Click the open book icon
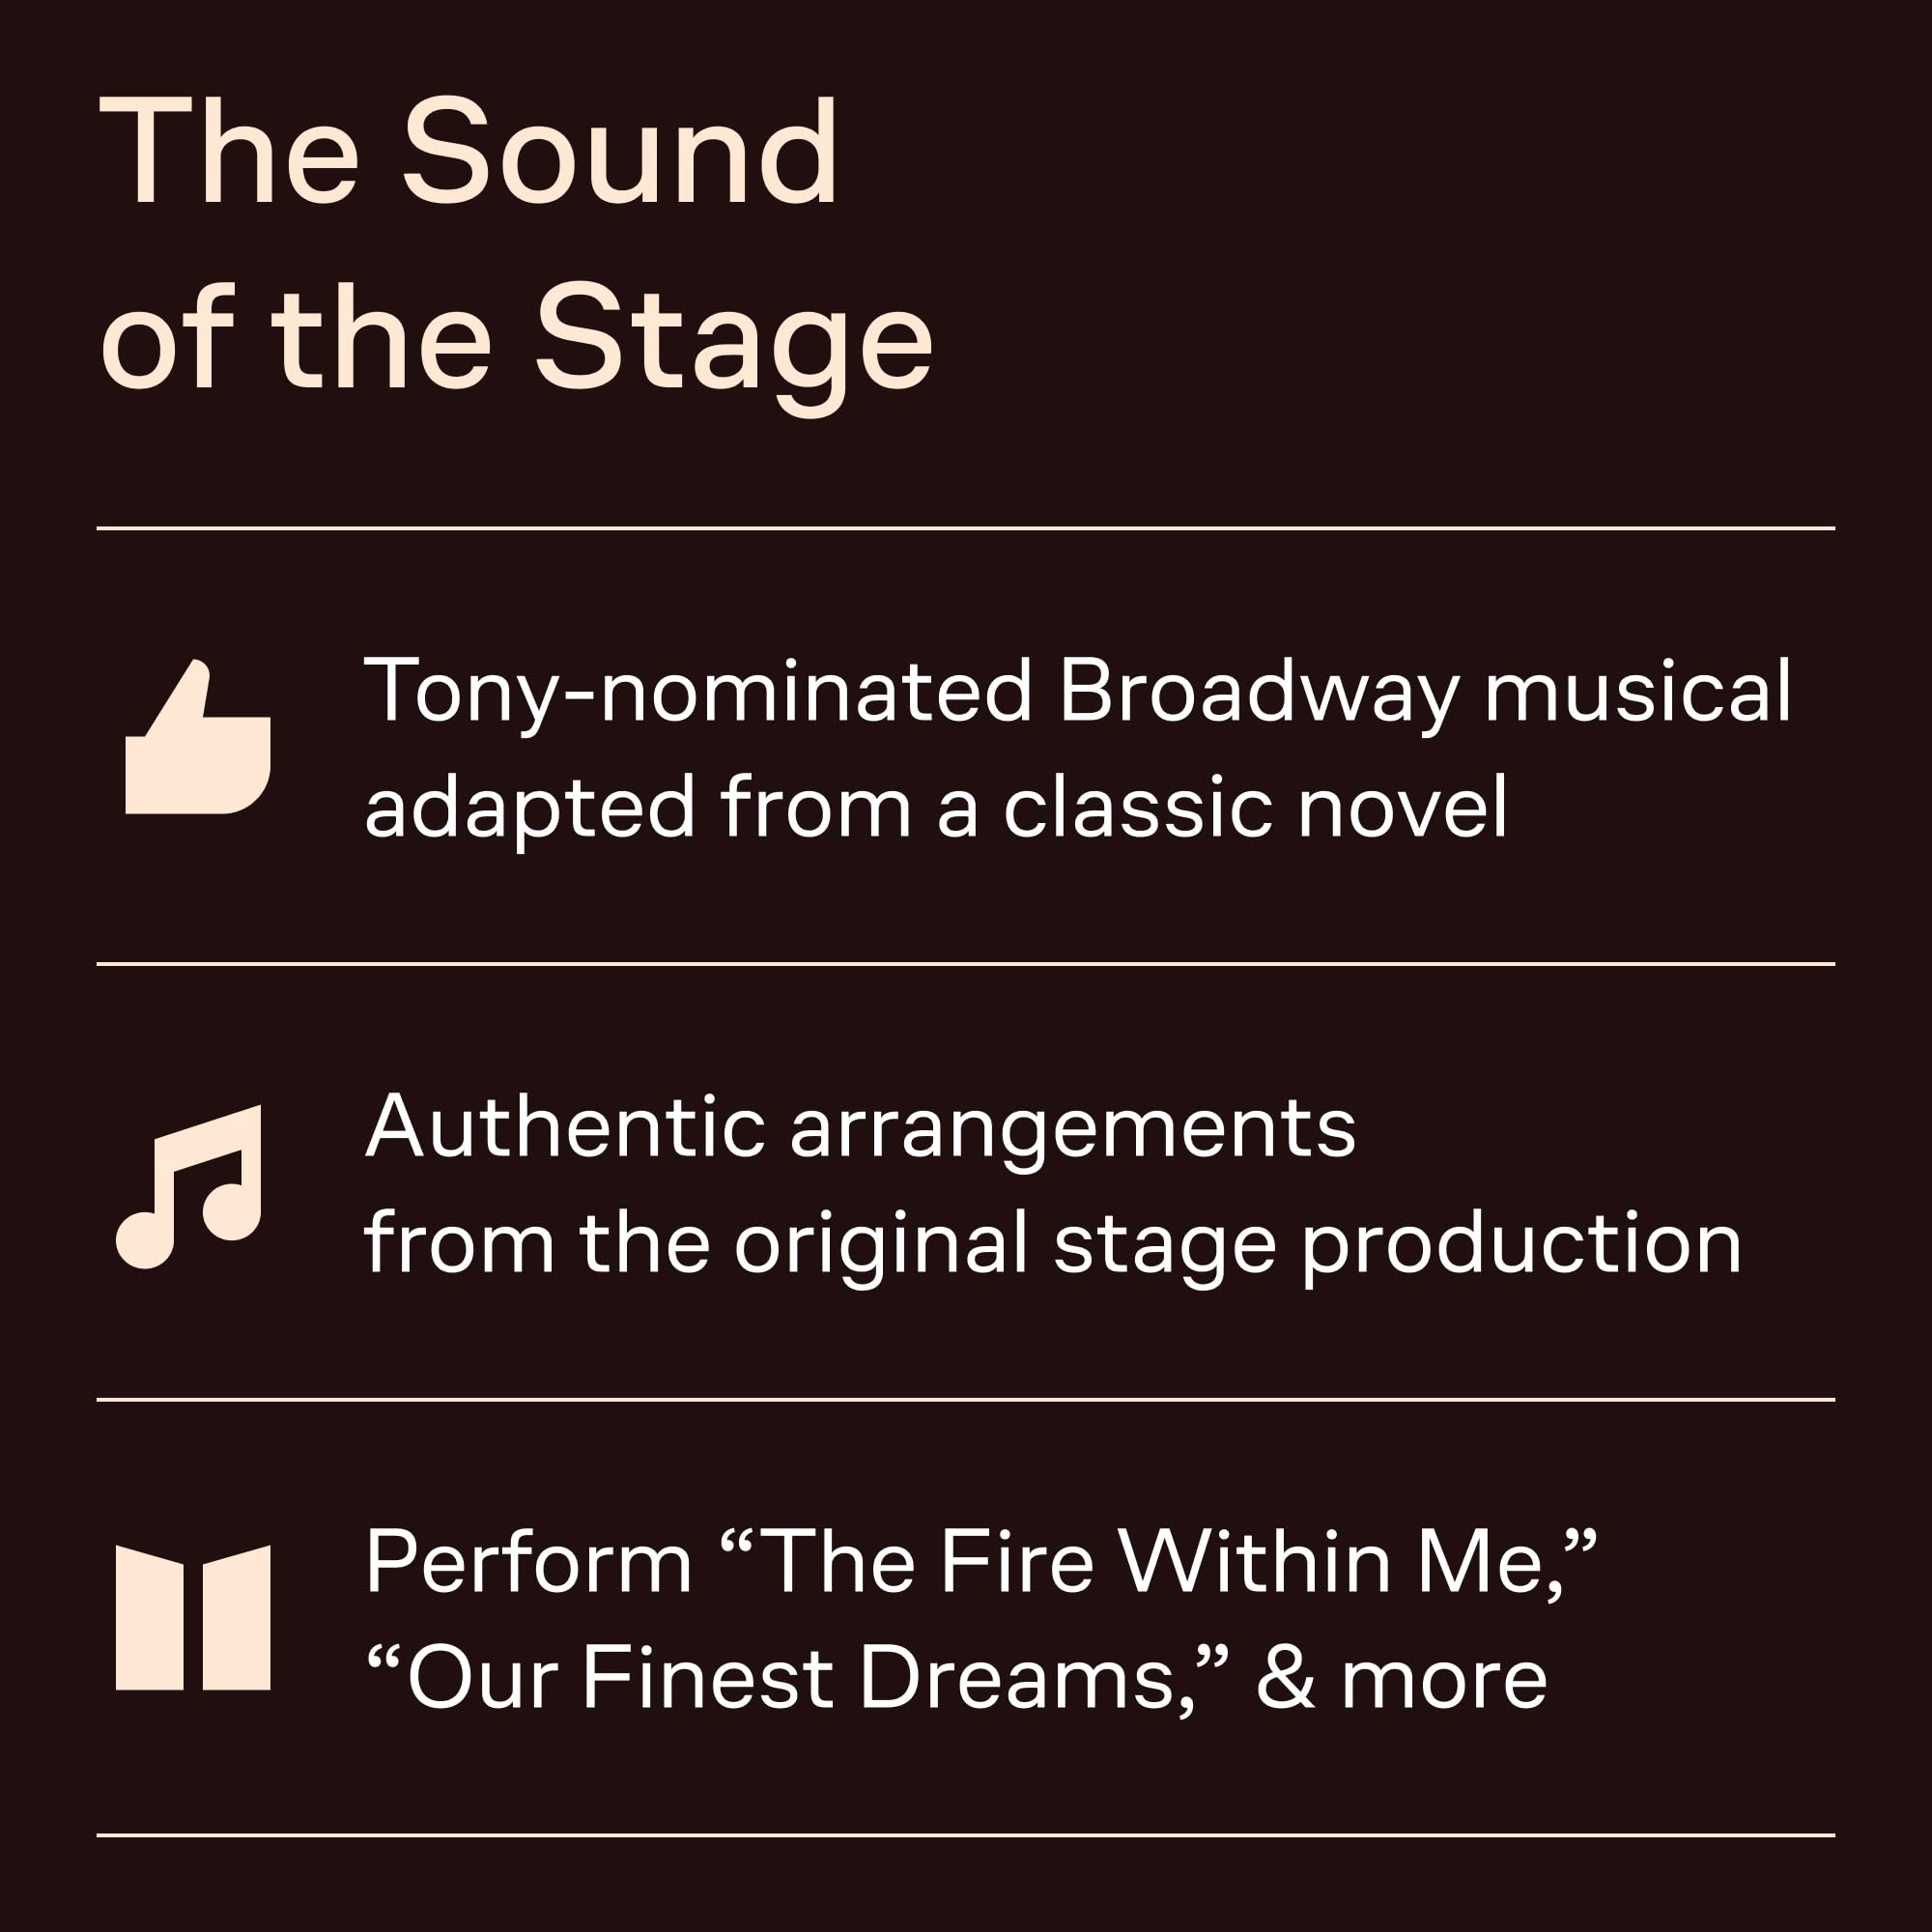1932x1932 pixels. (193, 1618)
